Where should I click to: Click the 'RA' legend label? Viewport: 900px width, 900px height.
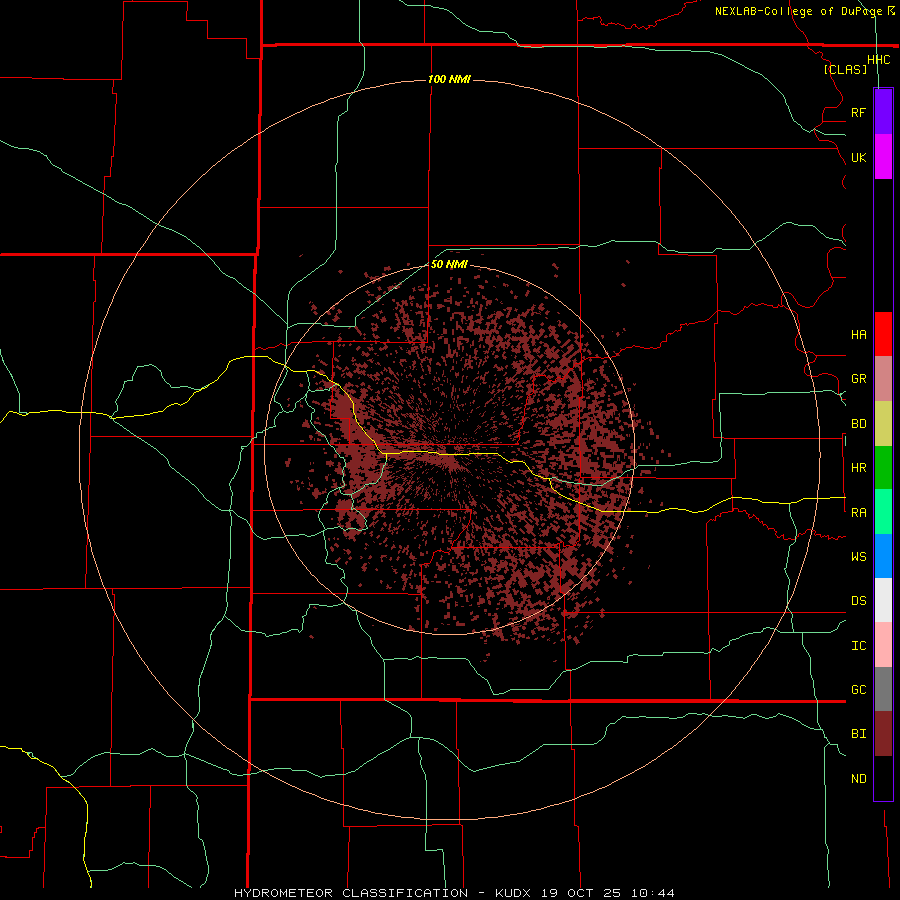click(x=858, y=513)
